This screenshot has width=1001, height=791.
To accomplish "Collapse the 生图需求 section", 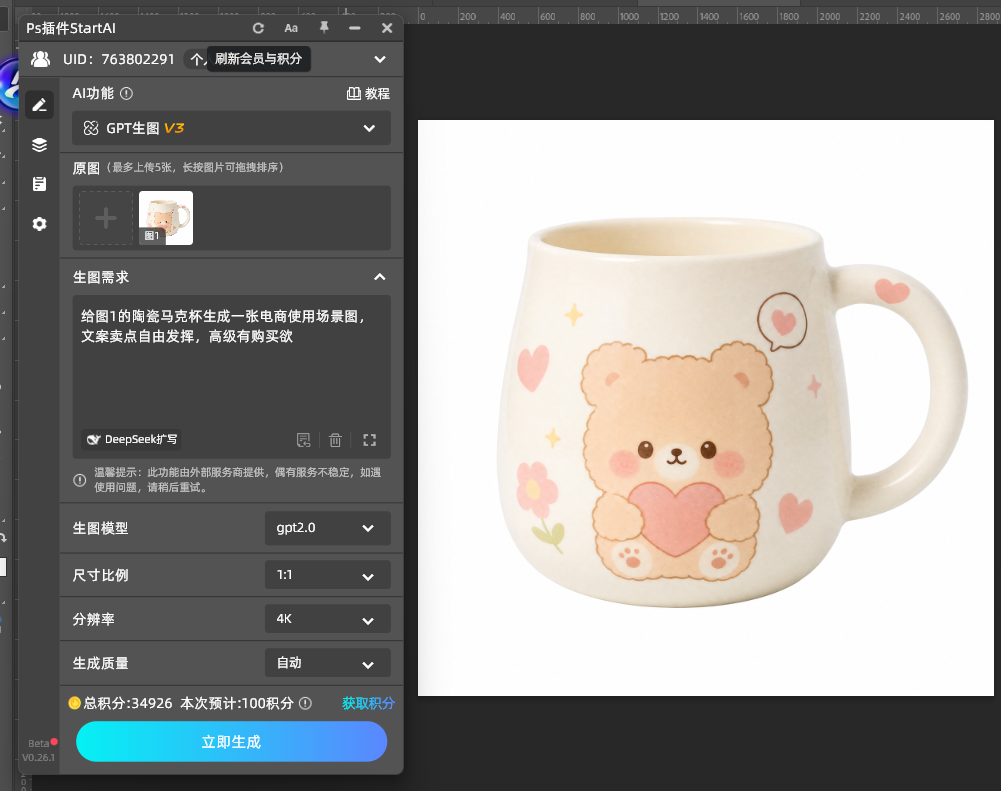I will point(379,277).
